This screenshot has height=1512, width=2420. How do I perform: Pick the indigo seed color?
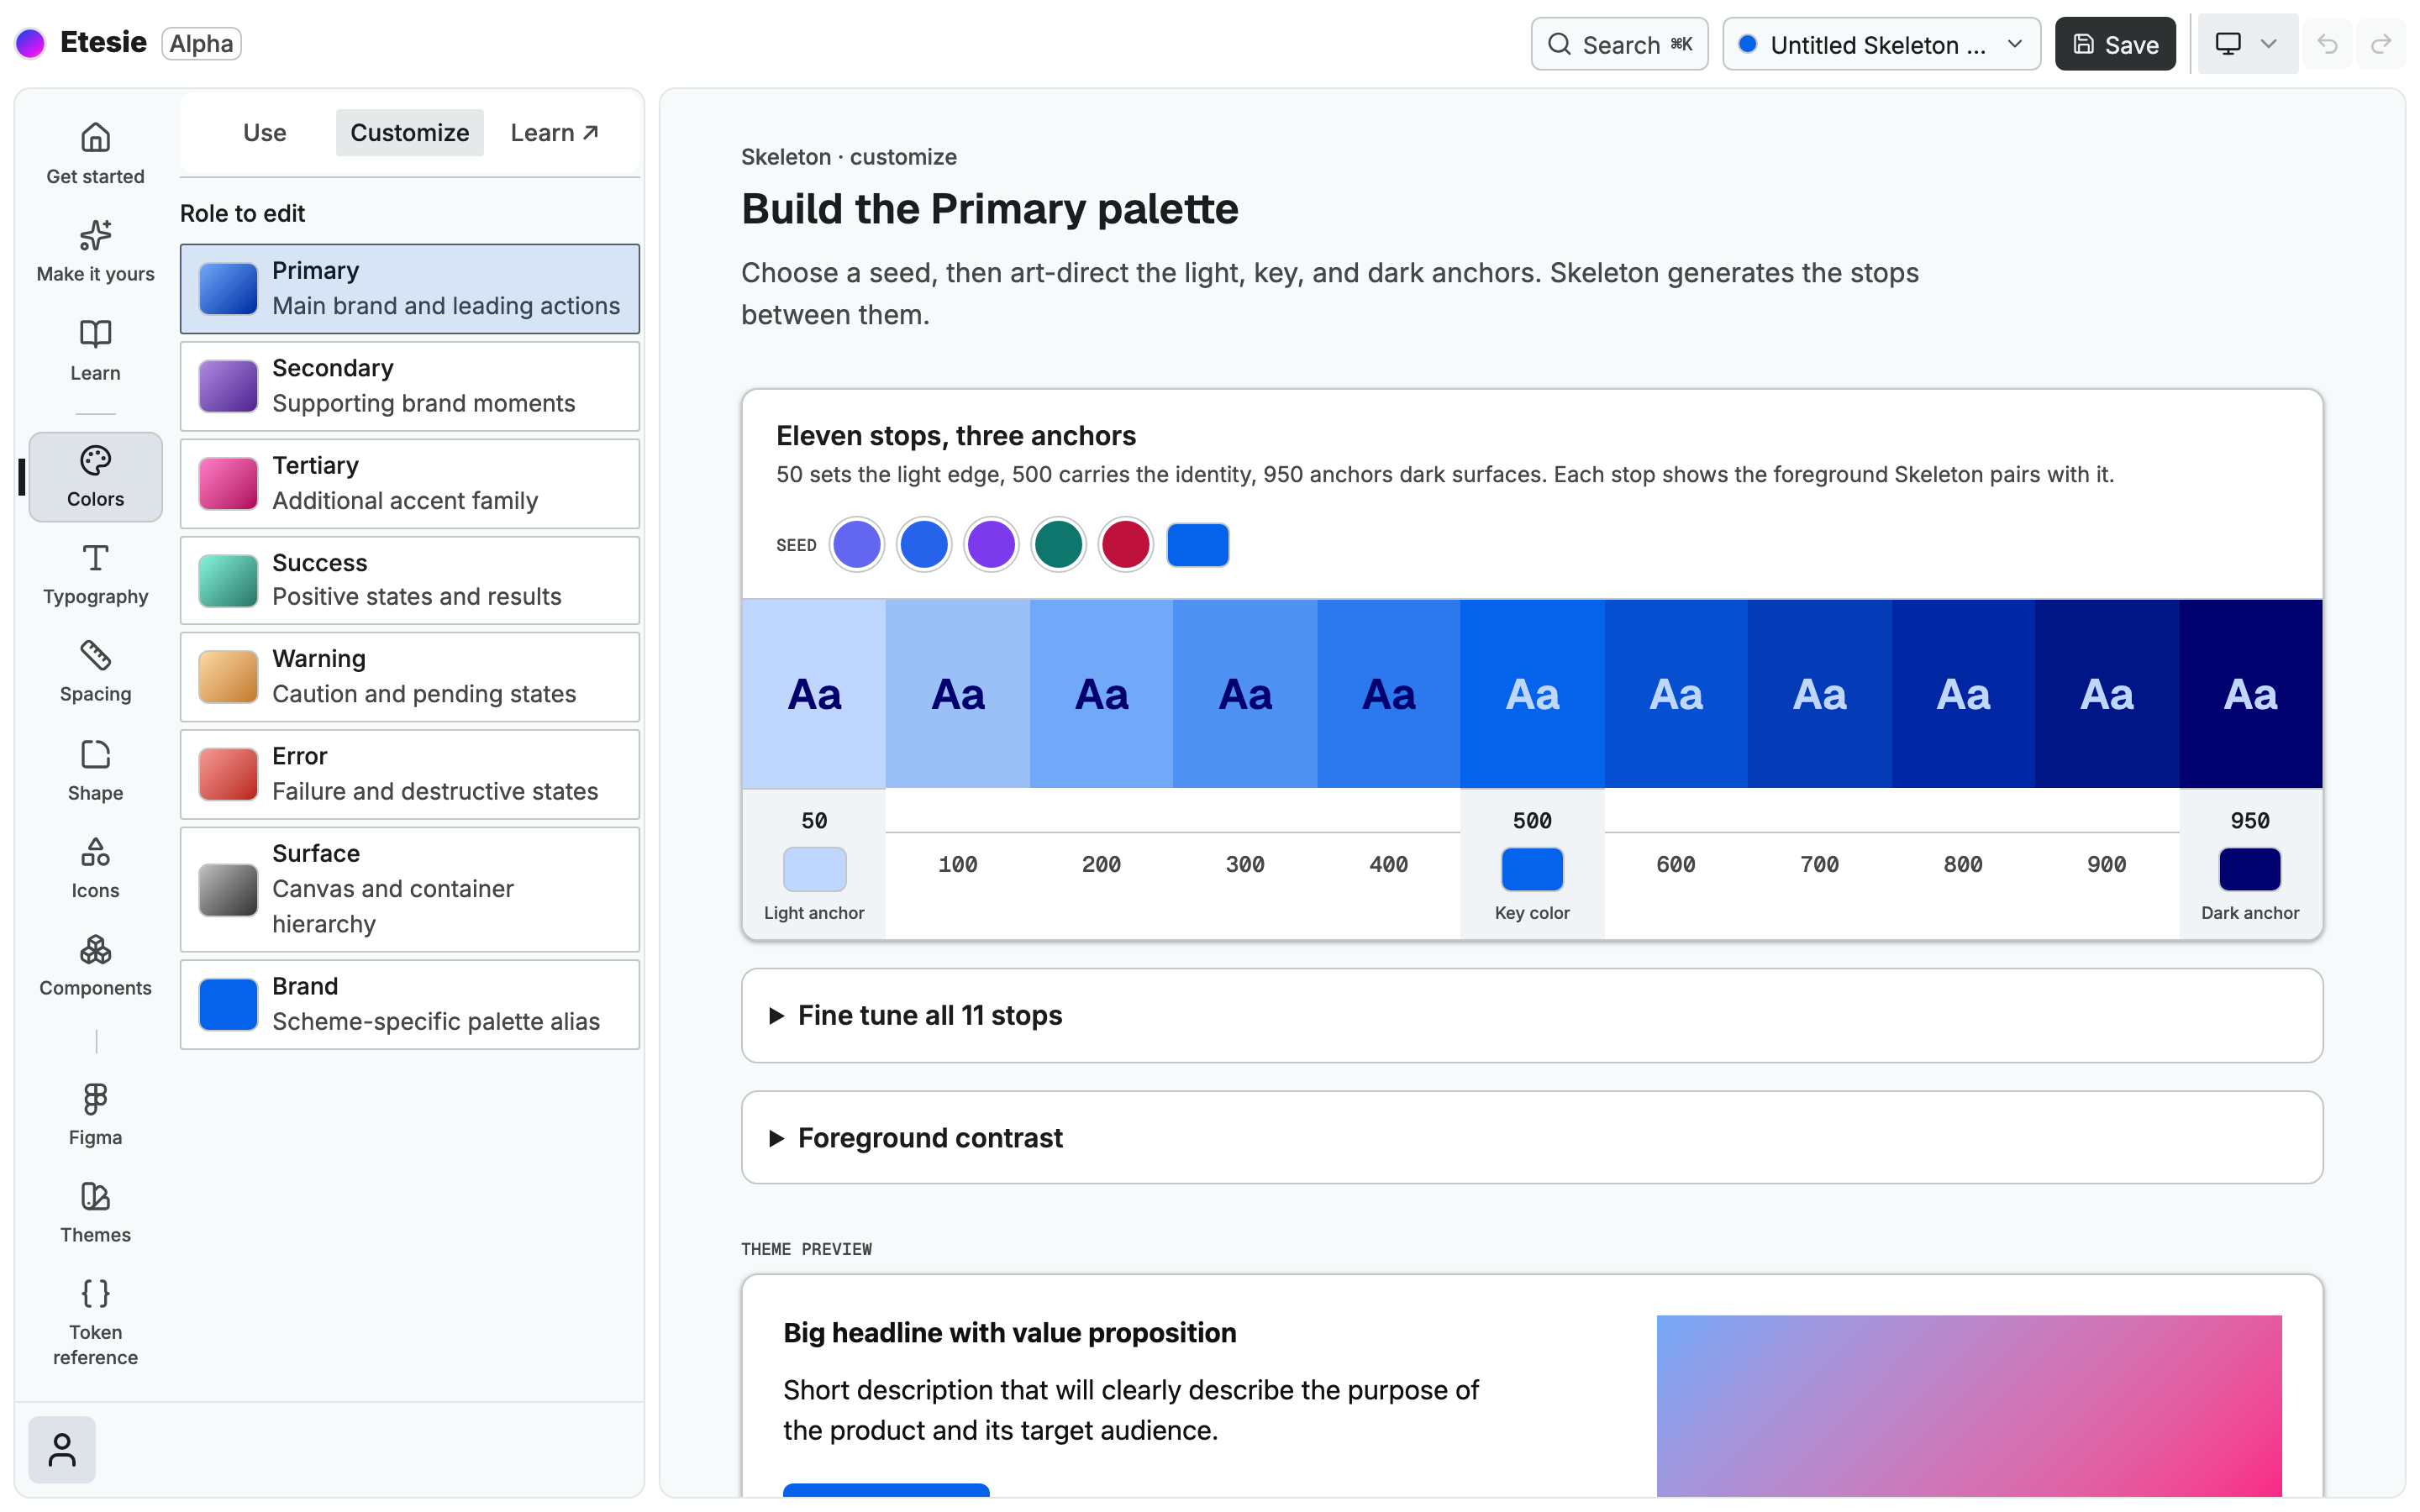pyautogui.click(x=857, y=545)
